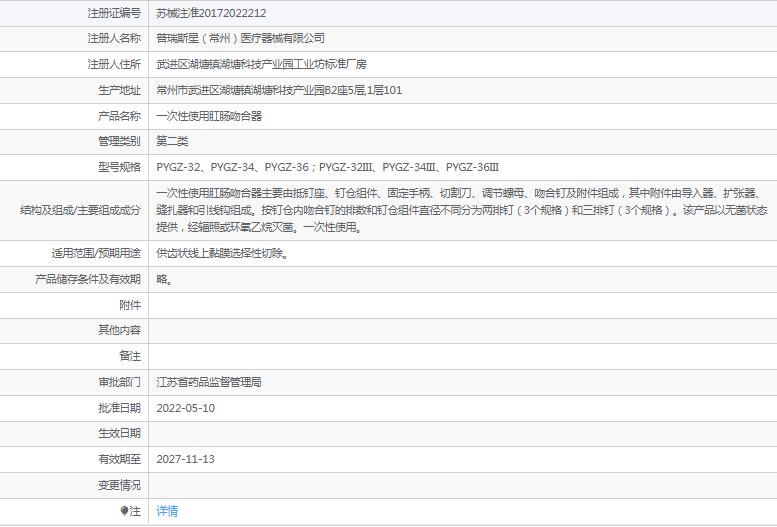Select approving department 江苏省药品监督管理局
Image resolution: width=777 pixels, height=527 pixels.
click(209, 382)
